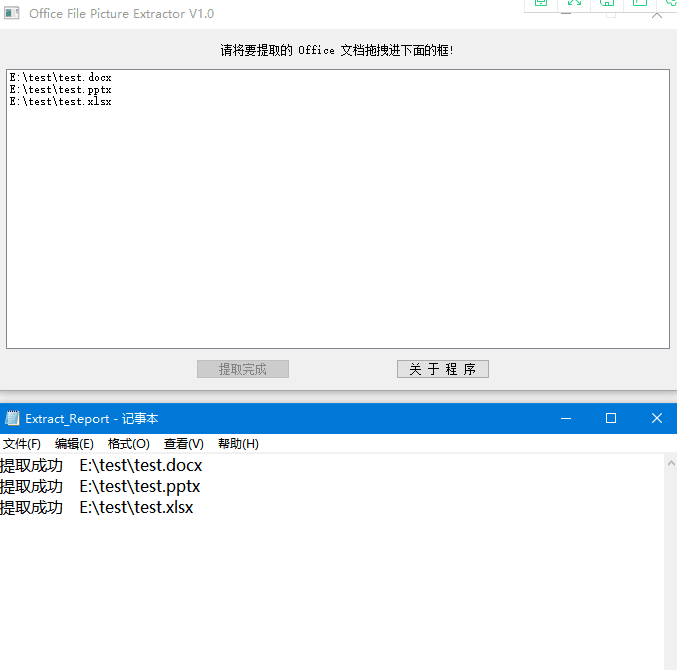This screenshot has width=677, height=670.
Task: Click the Extract_Report - 记事本 title text
Action: (92, 418)
